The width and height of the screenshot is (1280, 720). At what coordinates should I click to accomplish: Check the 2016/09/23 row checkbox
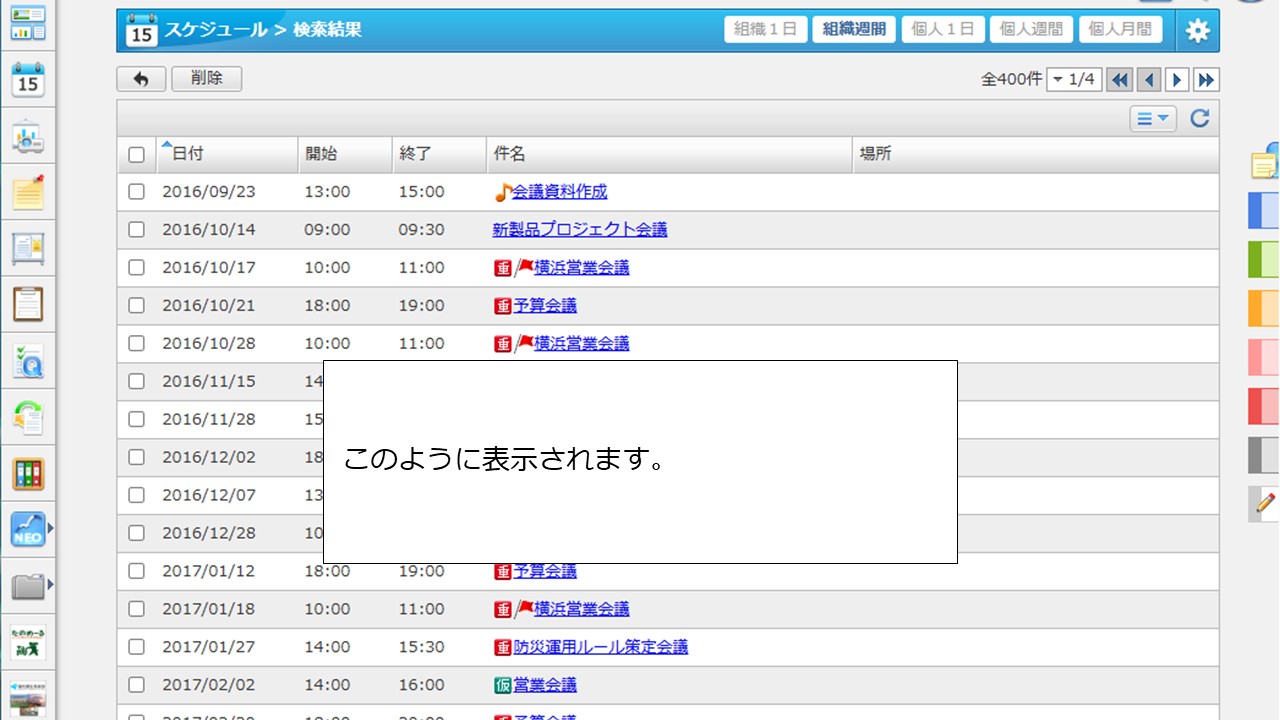(x=136, y=192)
